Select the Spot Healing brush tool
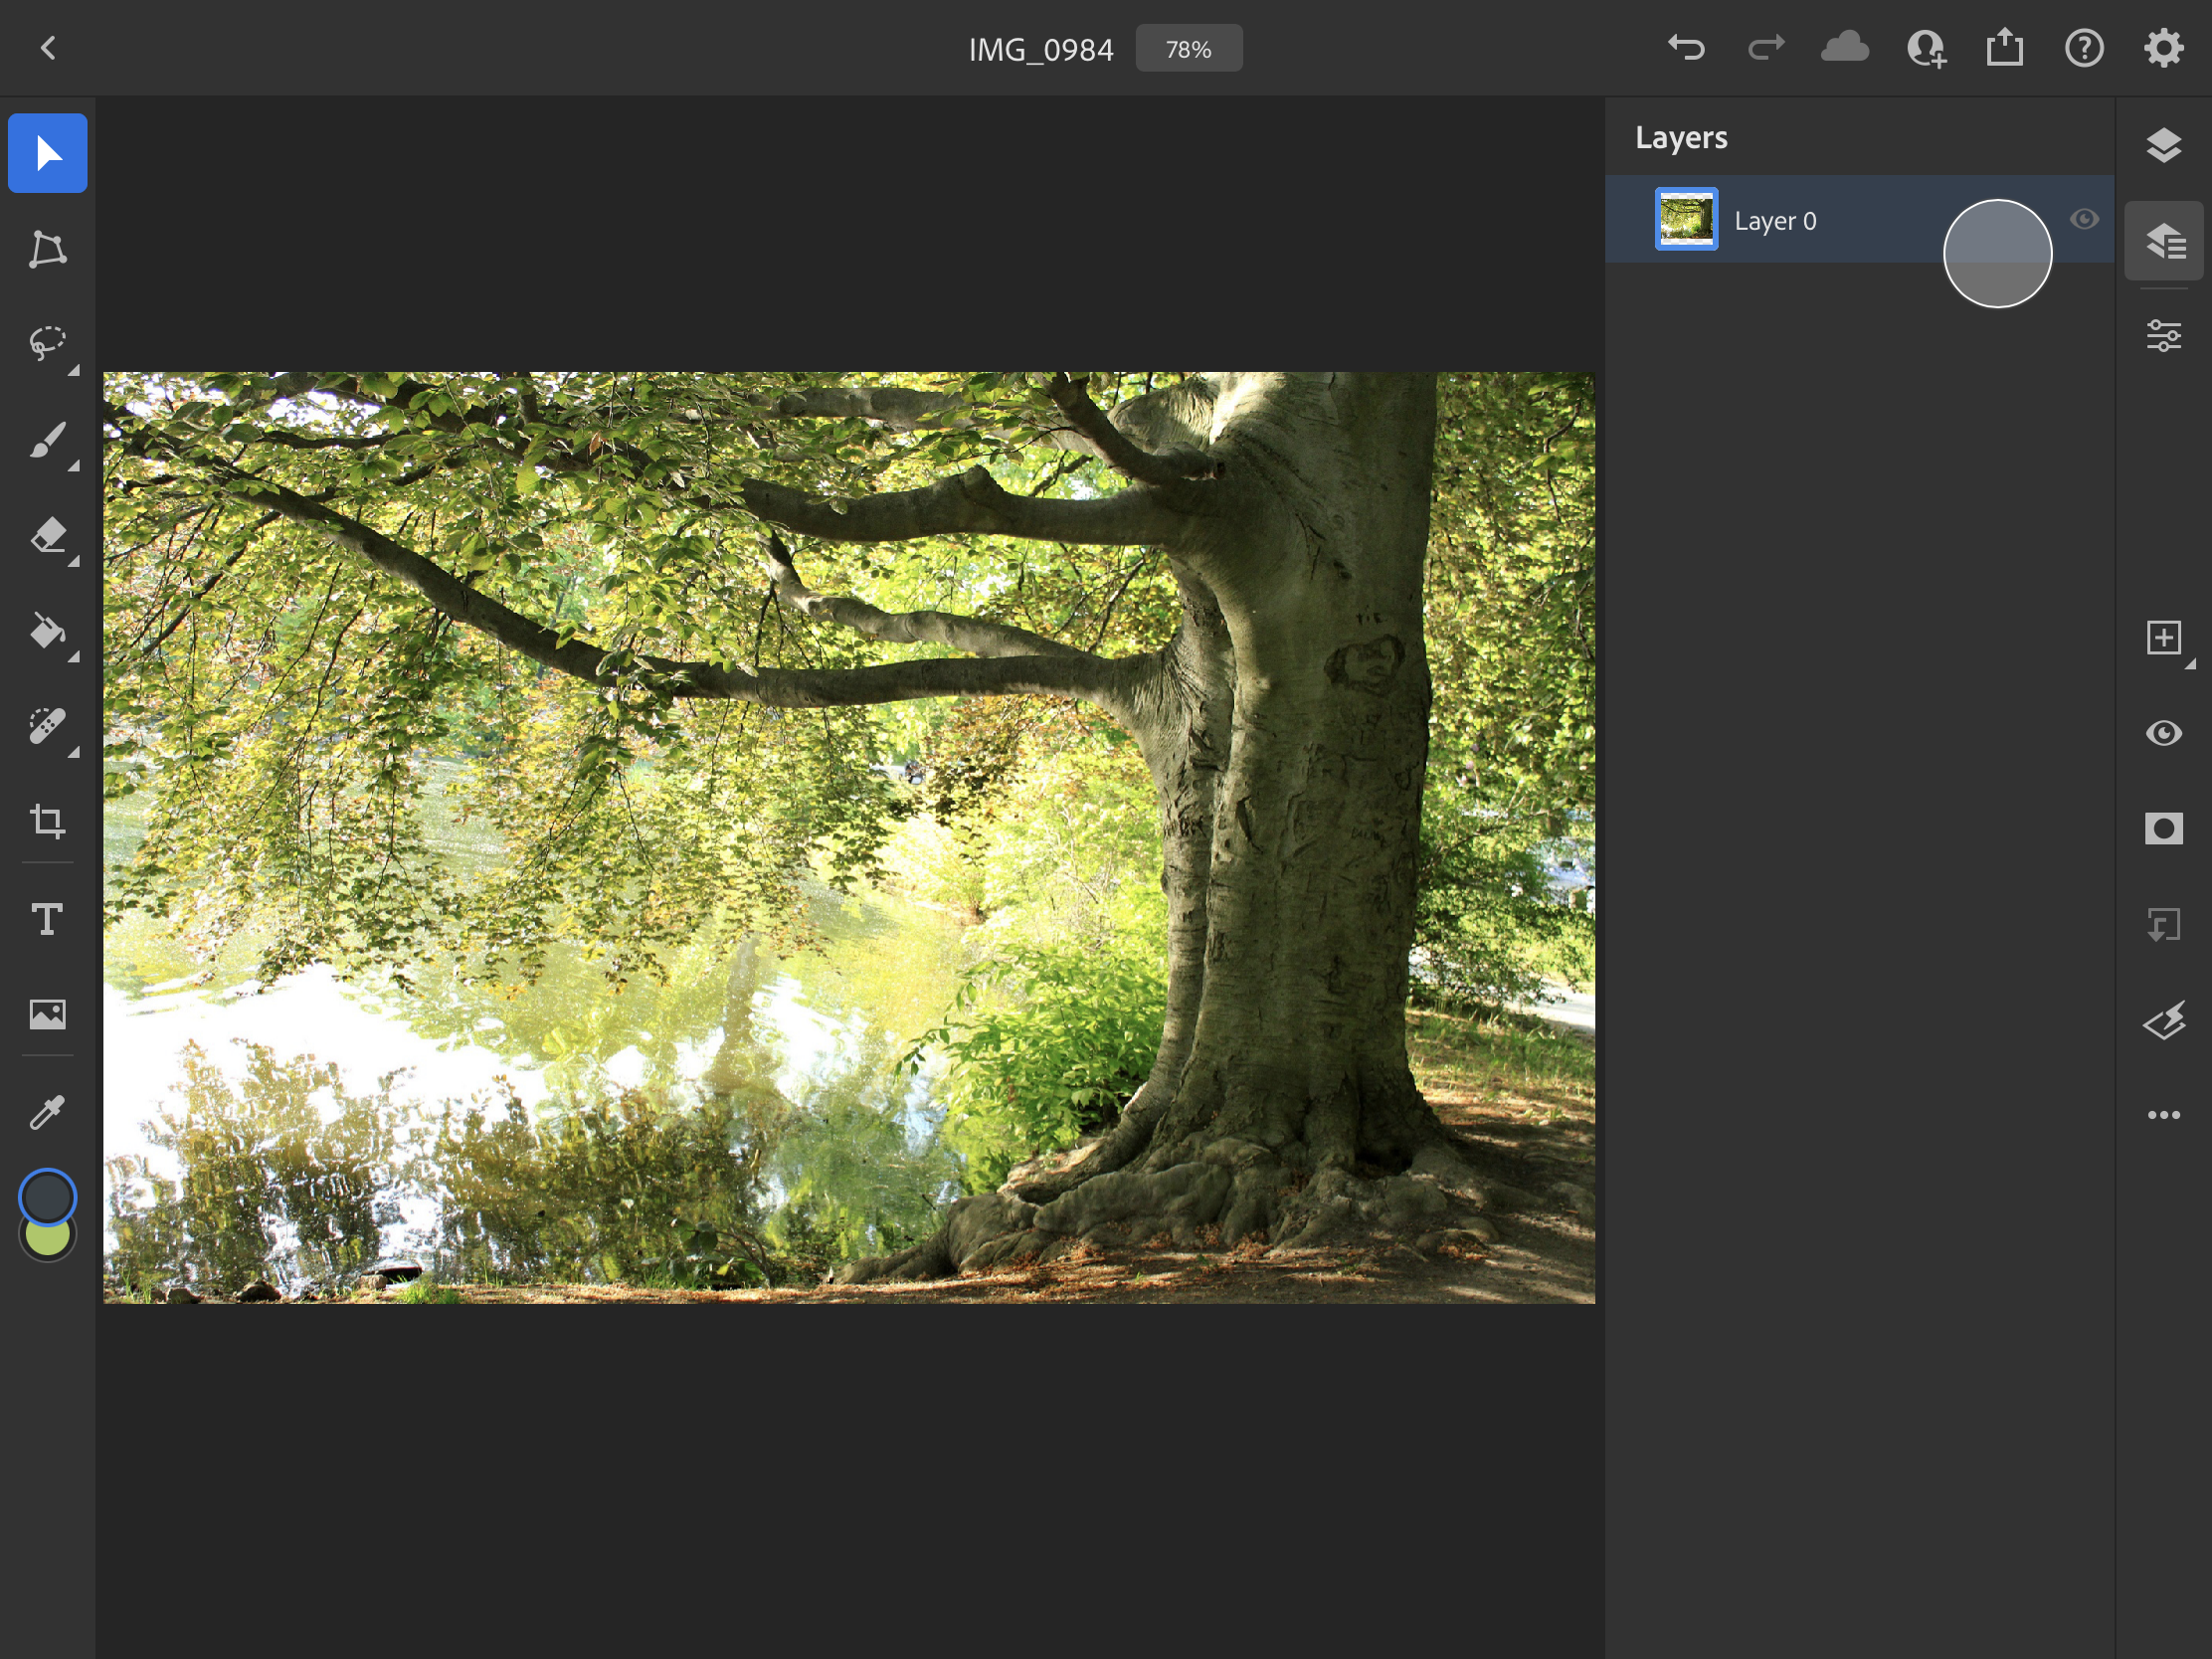Screen dimensions: 2212x1659 point(47,727)
